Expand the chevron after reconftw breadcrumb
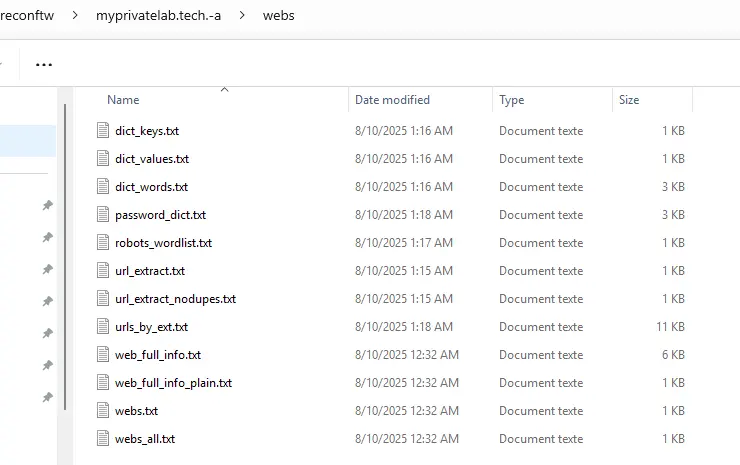Viewport: 740px width, 465px height. click(81, 16)
